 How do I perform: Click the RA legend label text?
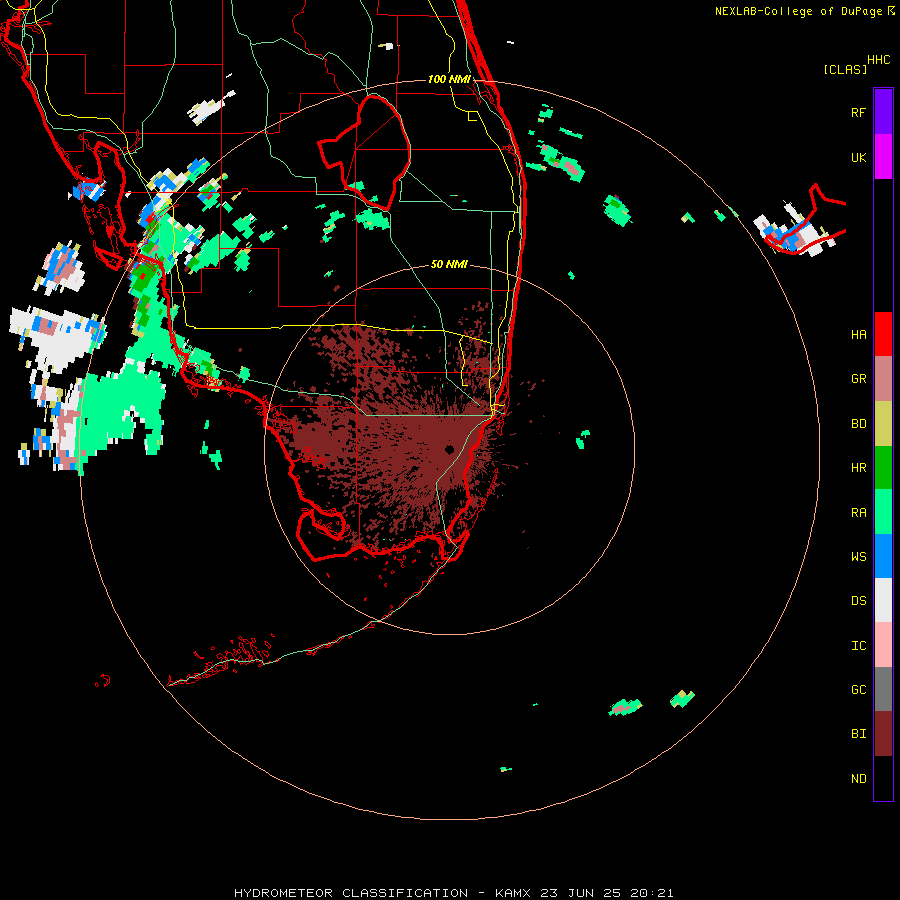858,513
